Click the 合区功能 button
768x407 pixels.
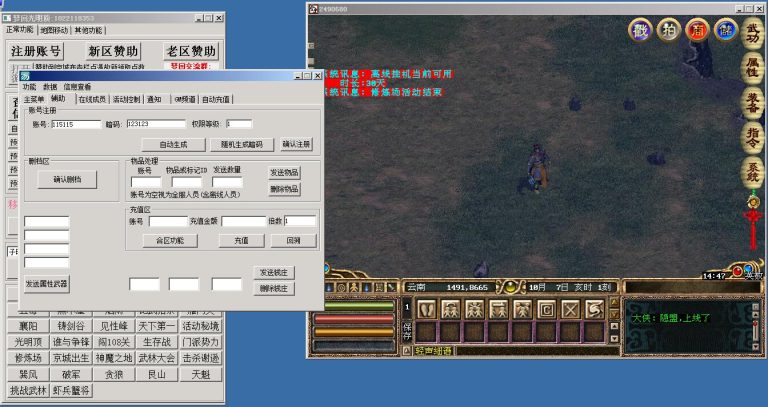click(170, 241)
